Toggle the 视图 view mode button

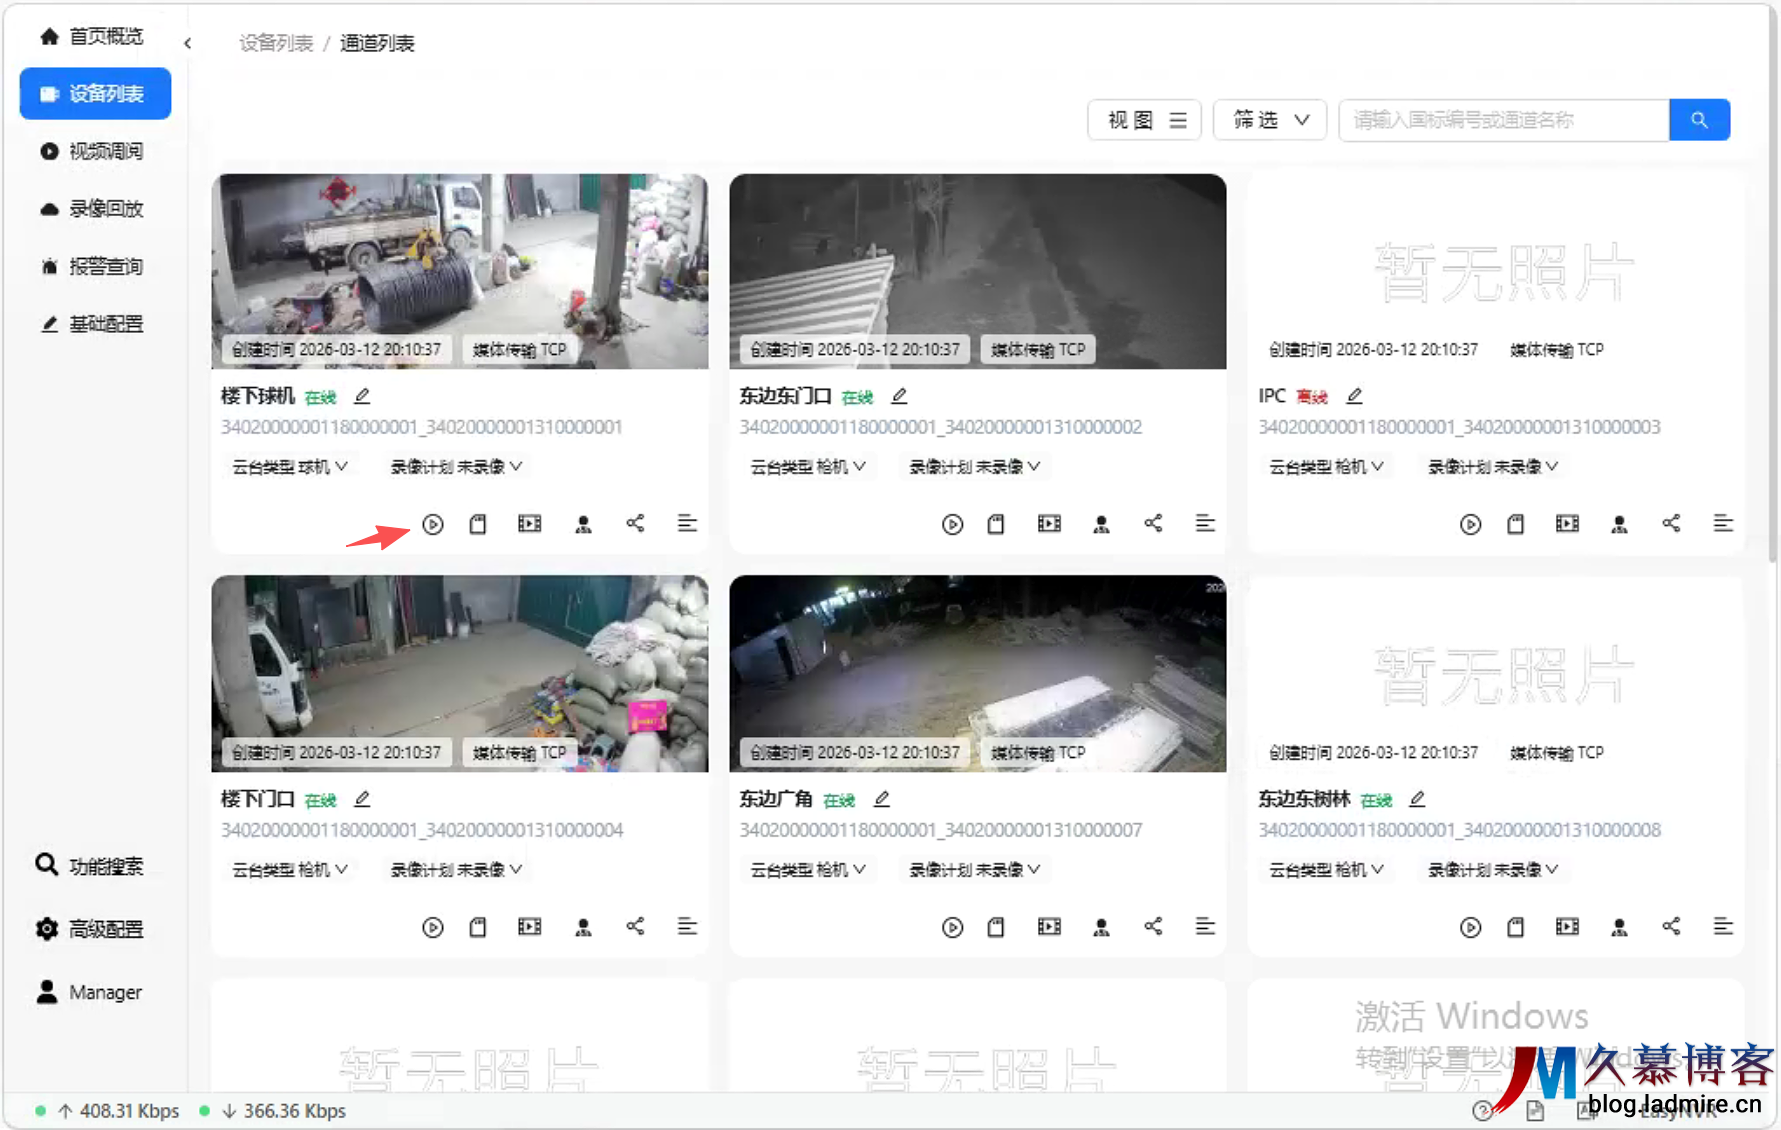[1144, 120]
